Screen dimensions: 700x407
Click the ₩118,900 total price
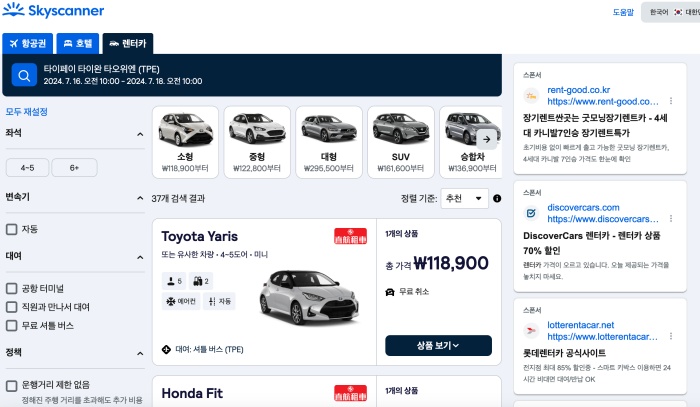(x=451, y=263)
